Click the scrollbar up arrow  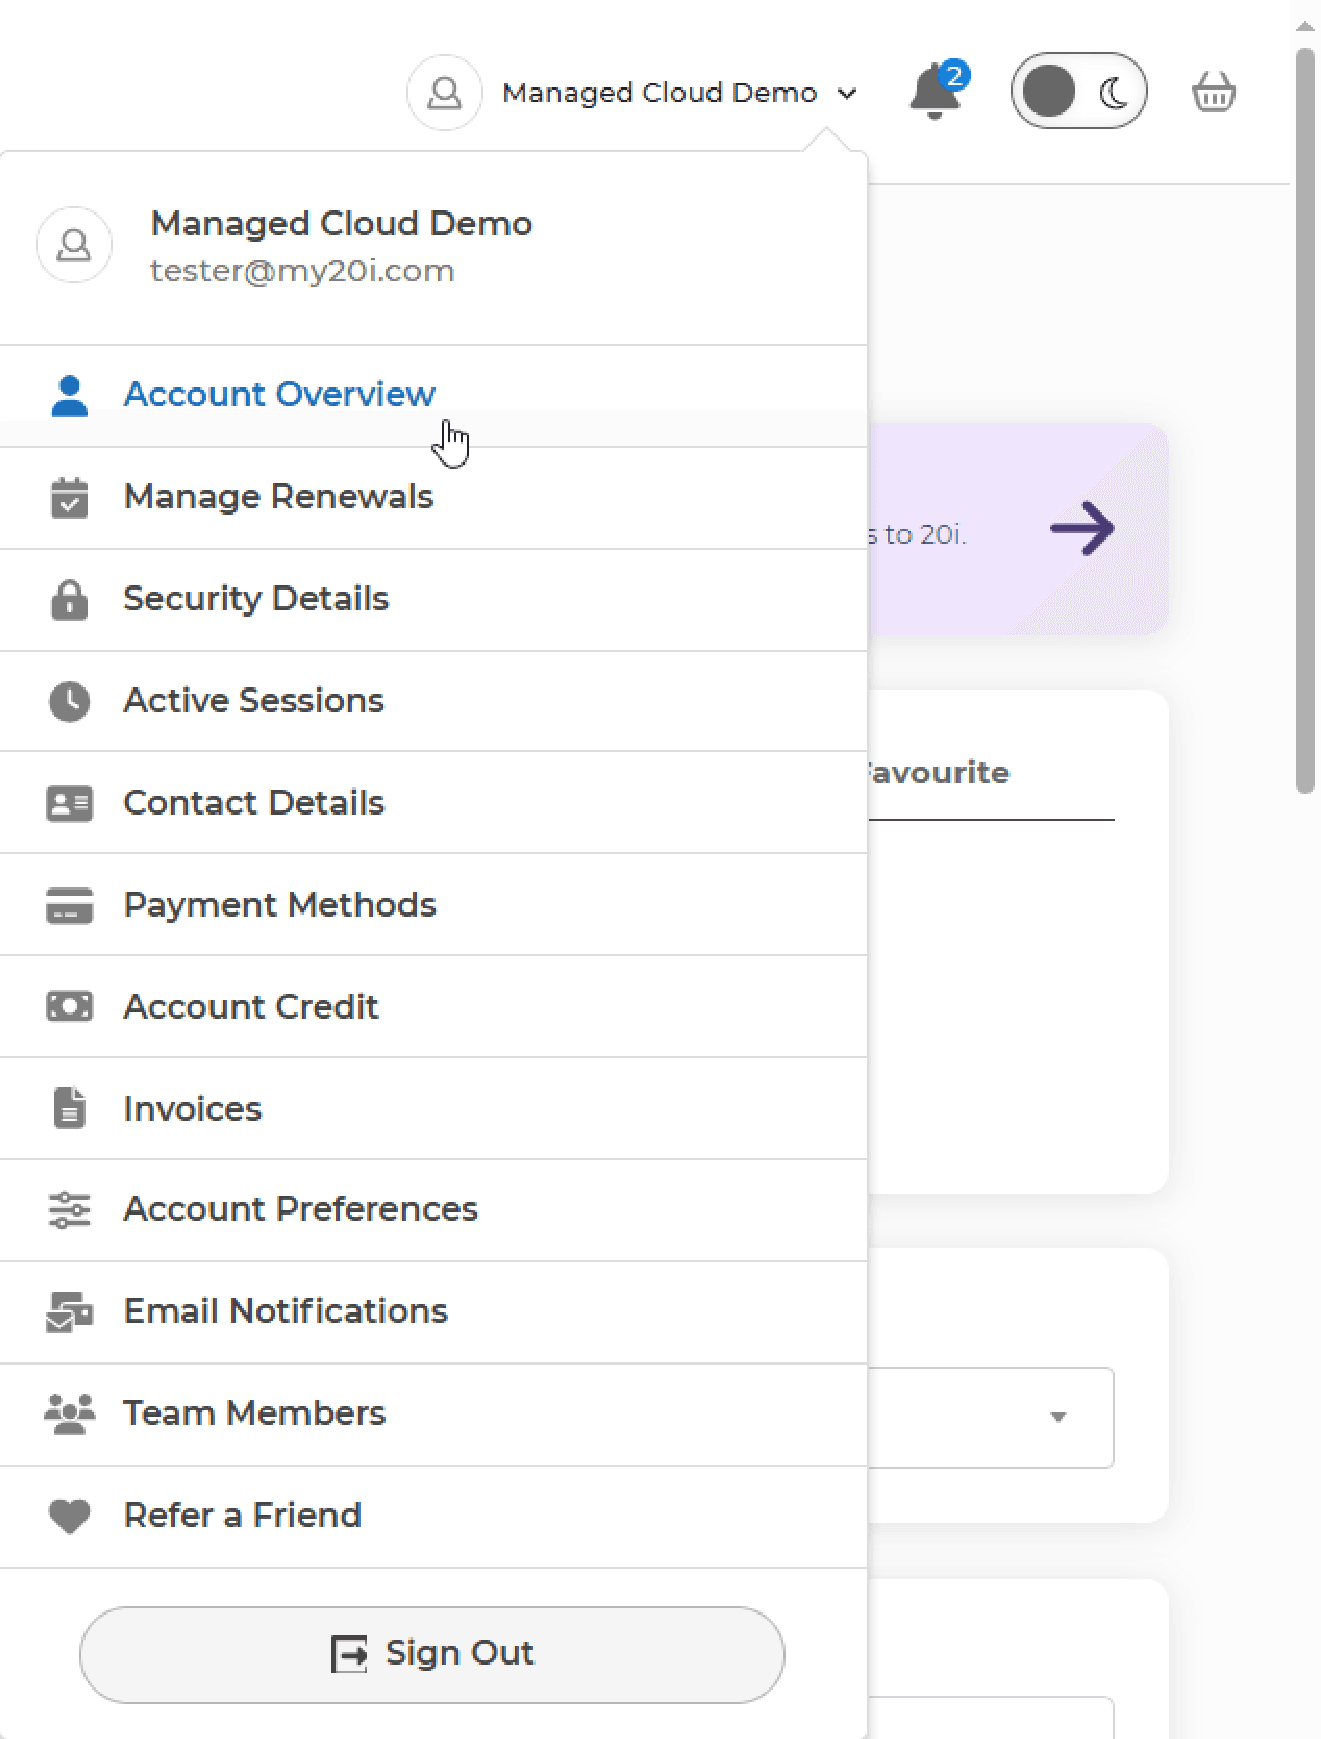click(1305, 26)
